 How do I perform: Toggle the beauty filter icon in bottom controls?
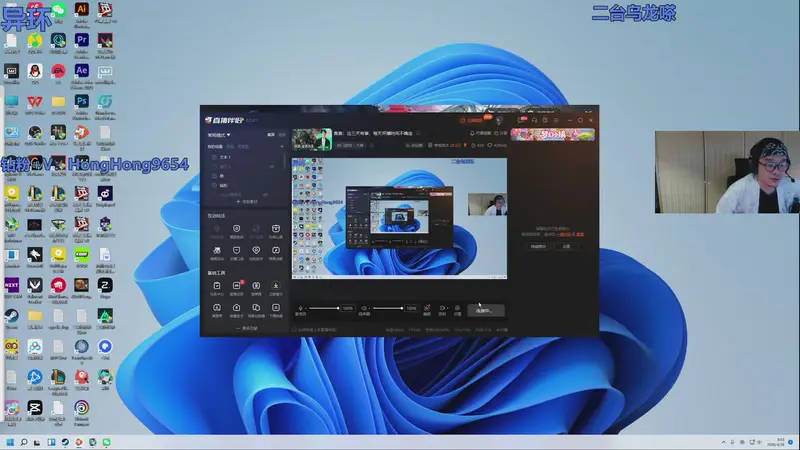(427, 308)
